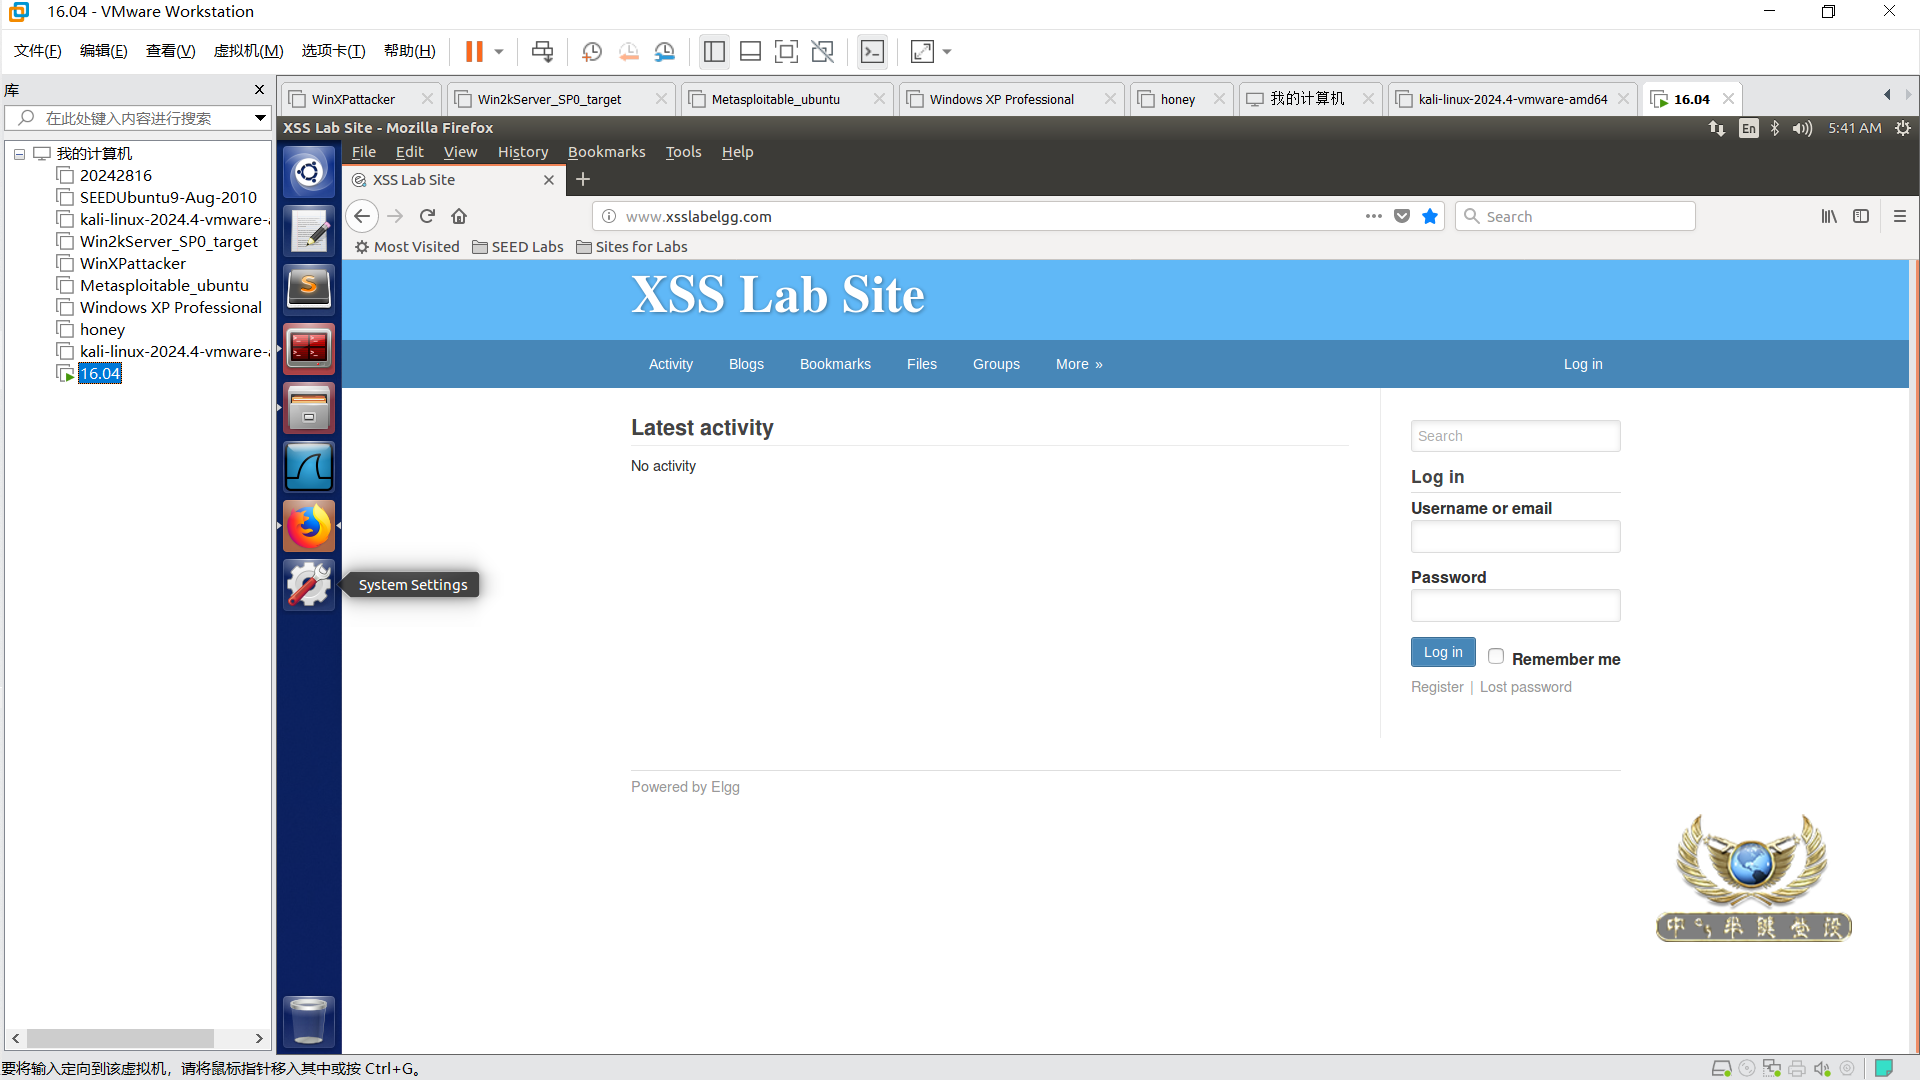Expand the library search dropdown arrow
The height and width of the screenshot is (1080, 1920).
point(260,118)
